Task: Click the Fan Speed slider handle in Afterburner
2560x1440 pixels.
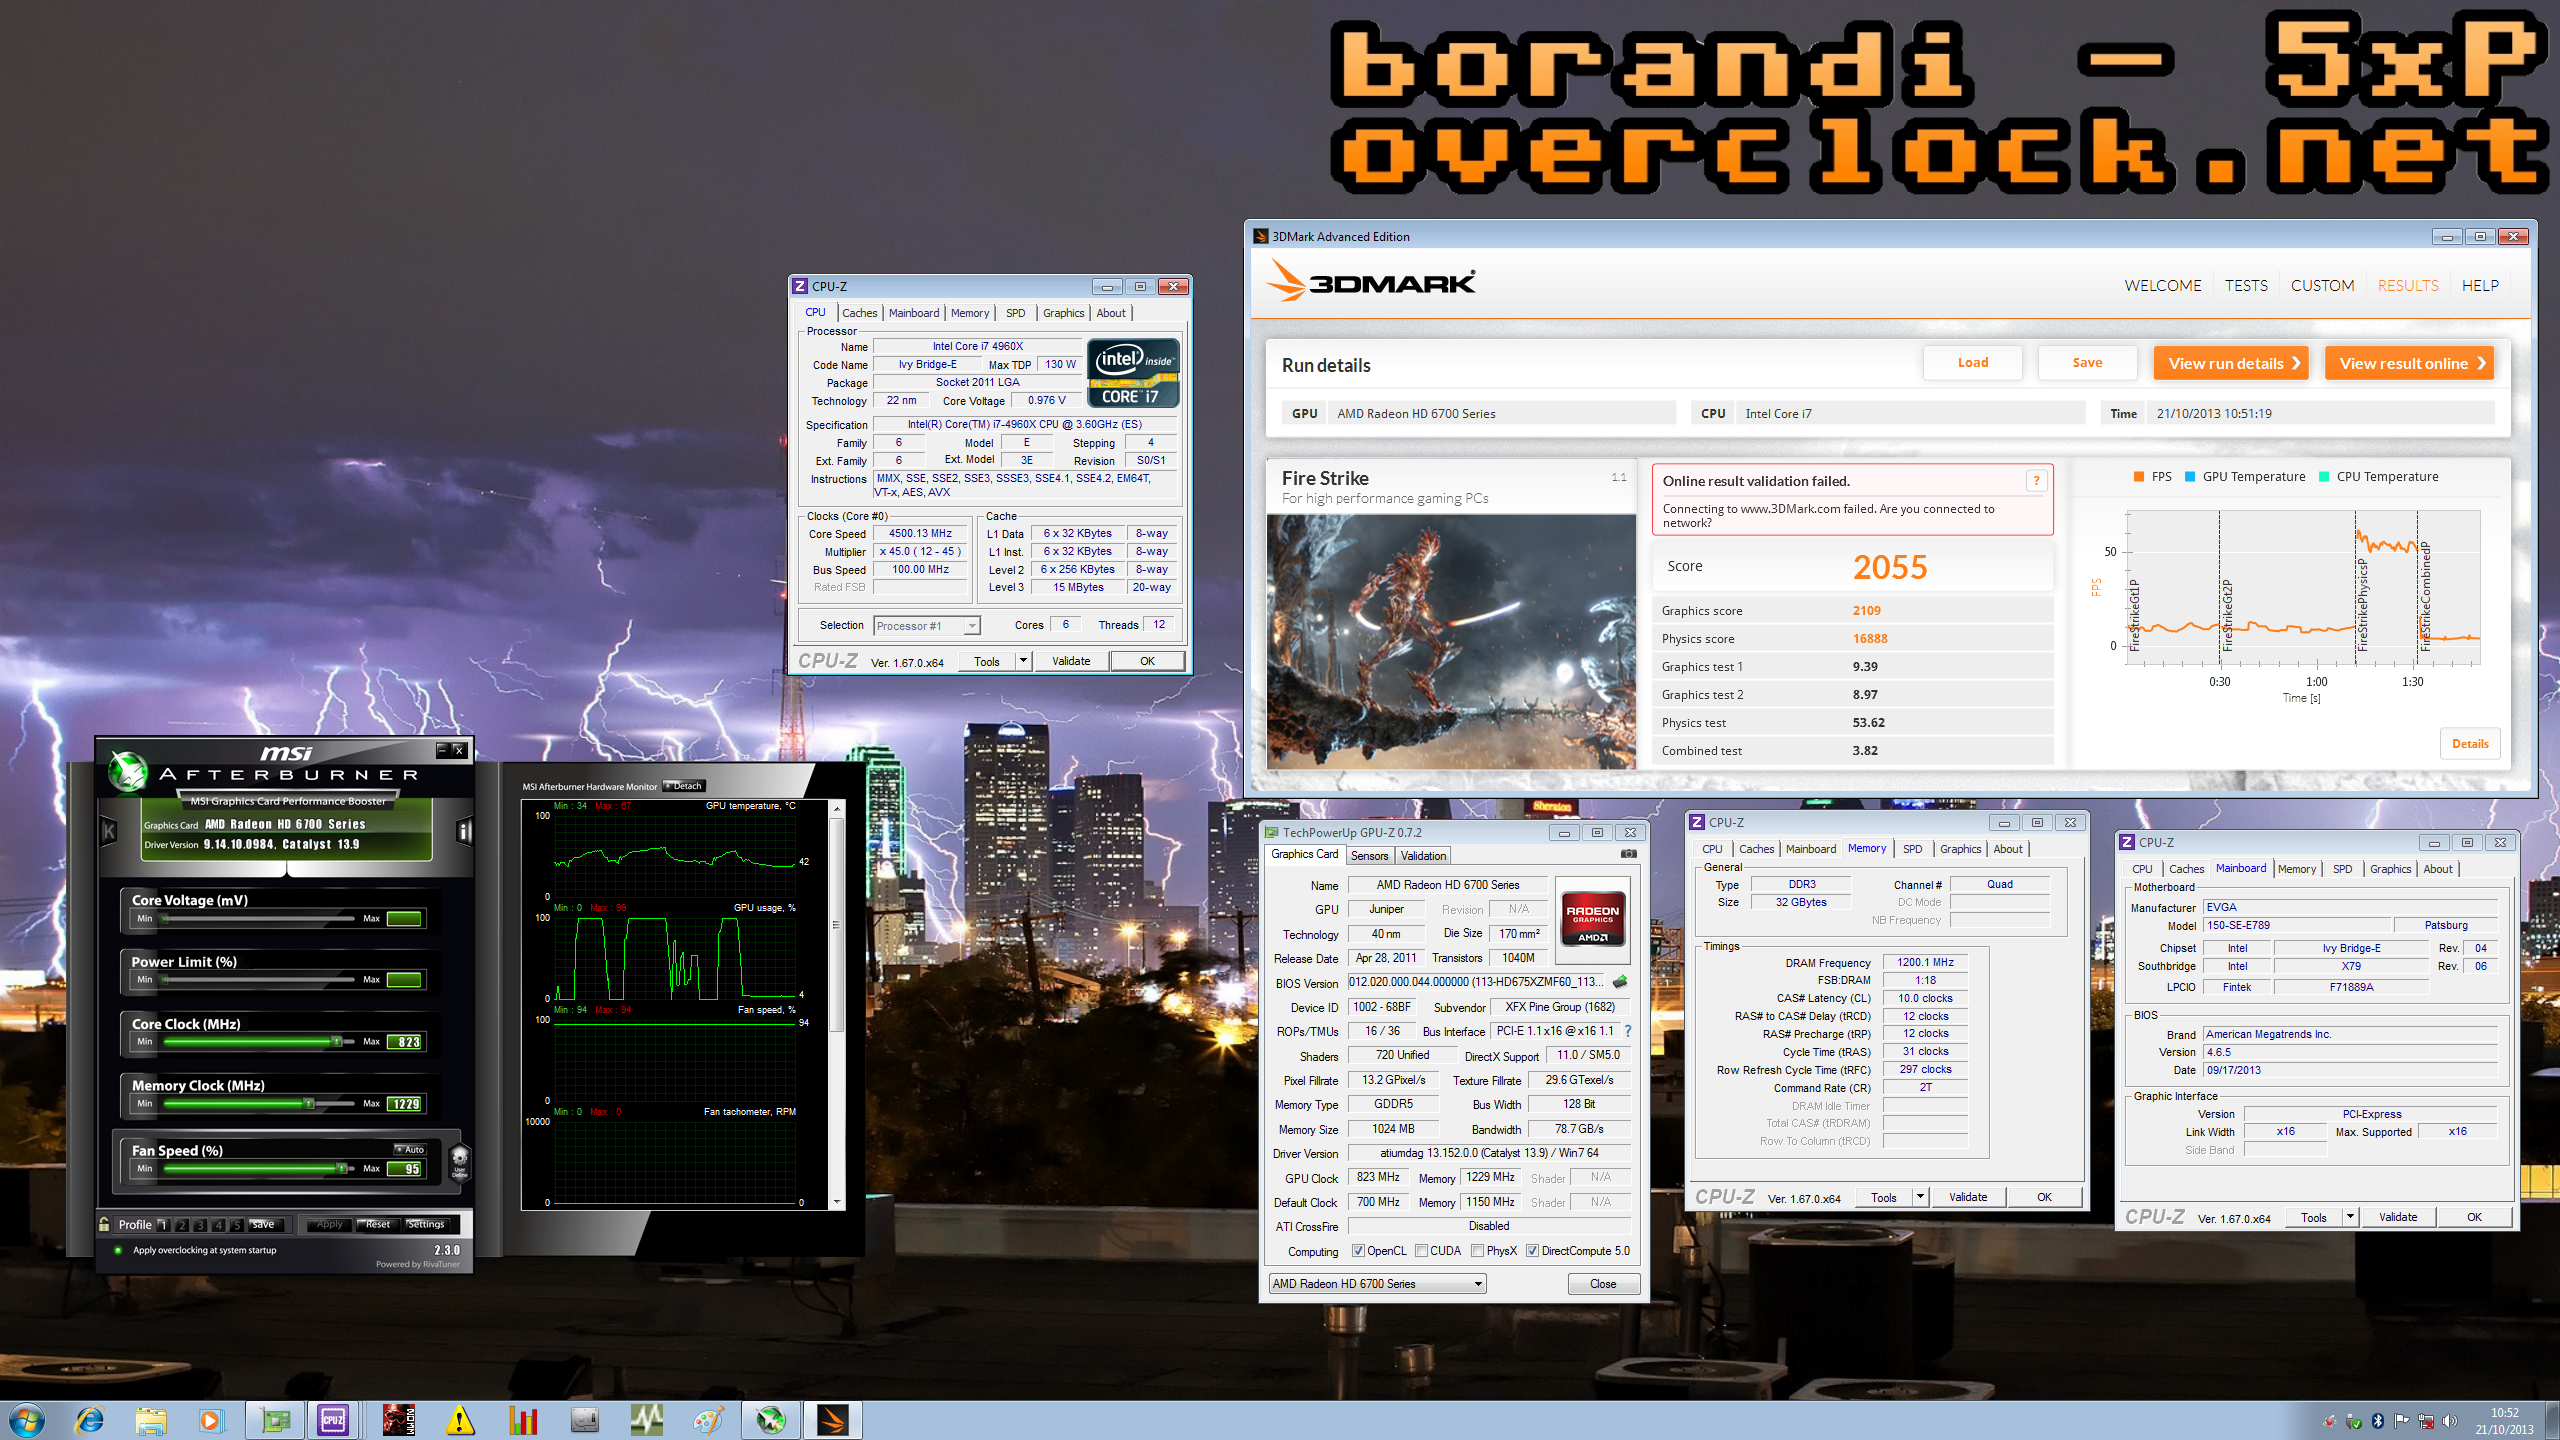Action: click(342, 1168)
